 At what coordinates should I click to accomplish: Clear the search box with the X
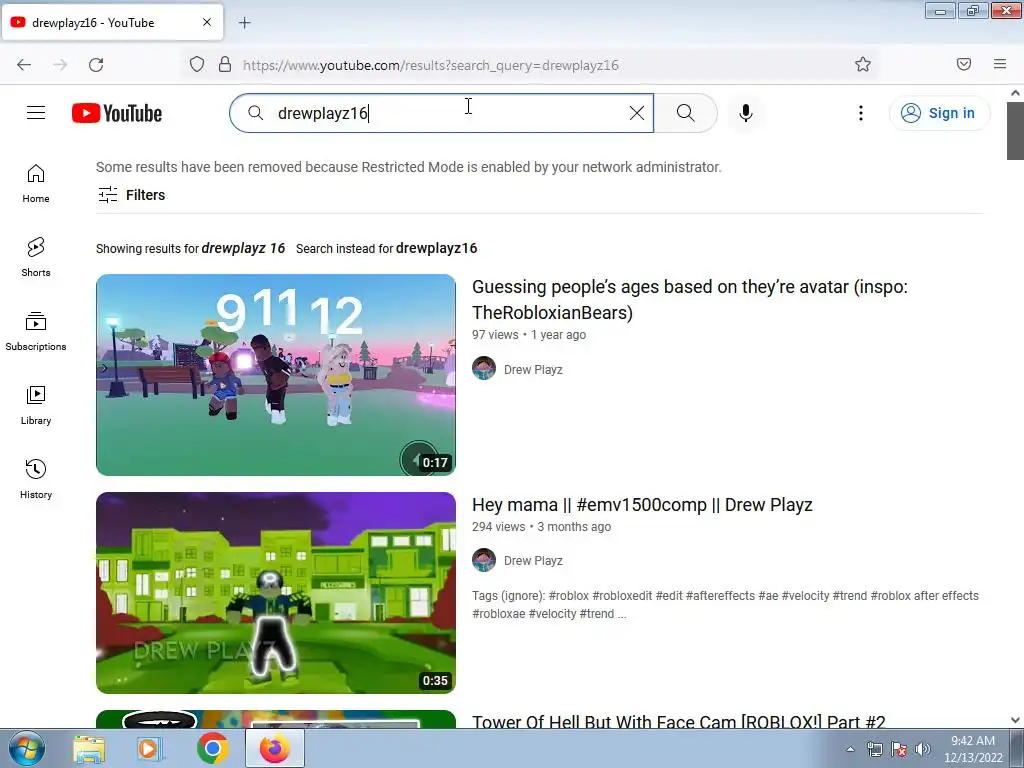click(637, 113)
